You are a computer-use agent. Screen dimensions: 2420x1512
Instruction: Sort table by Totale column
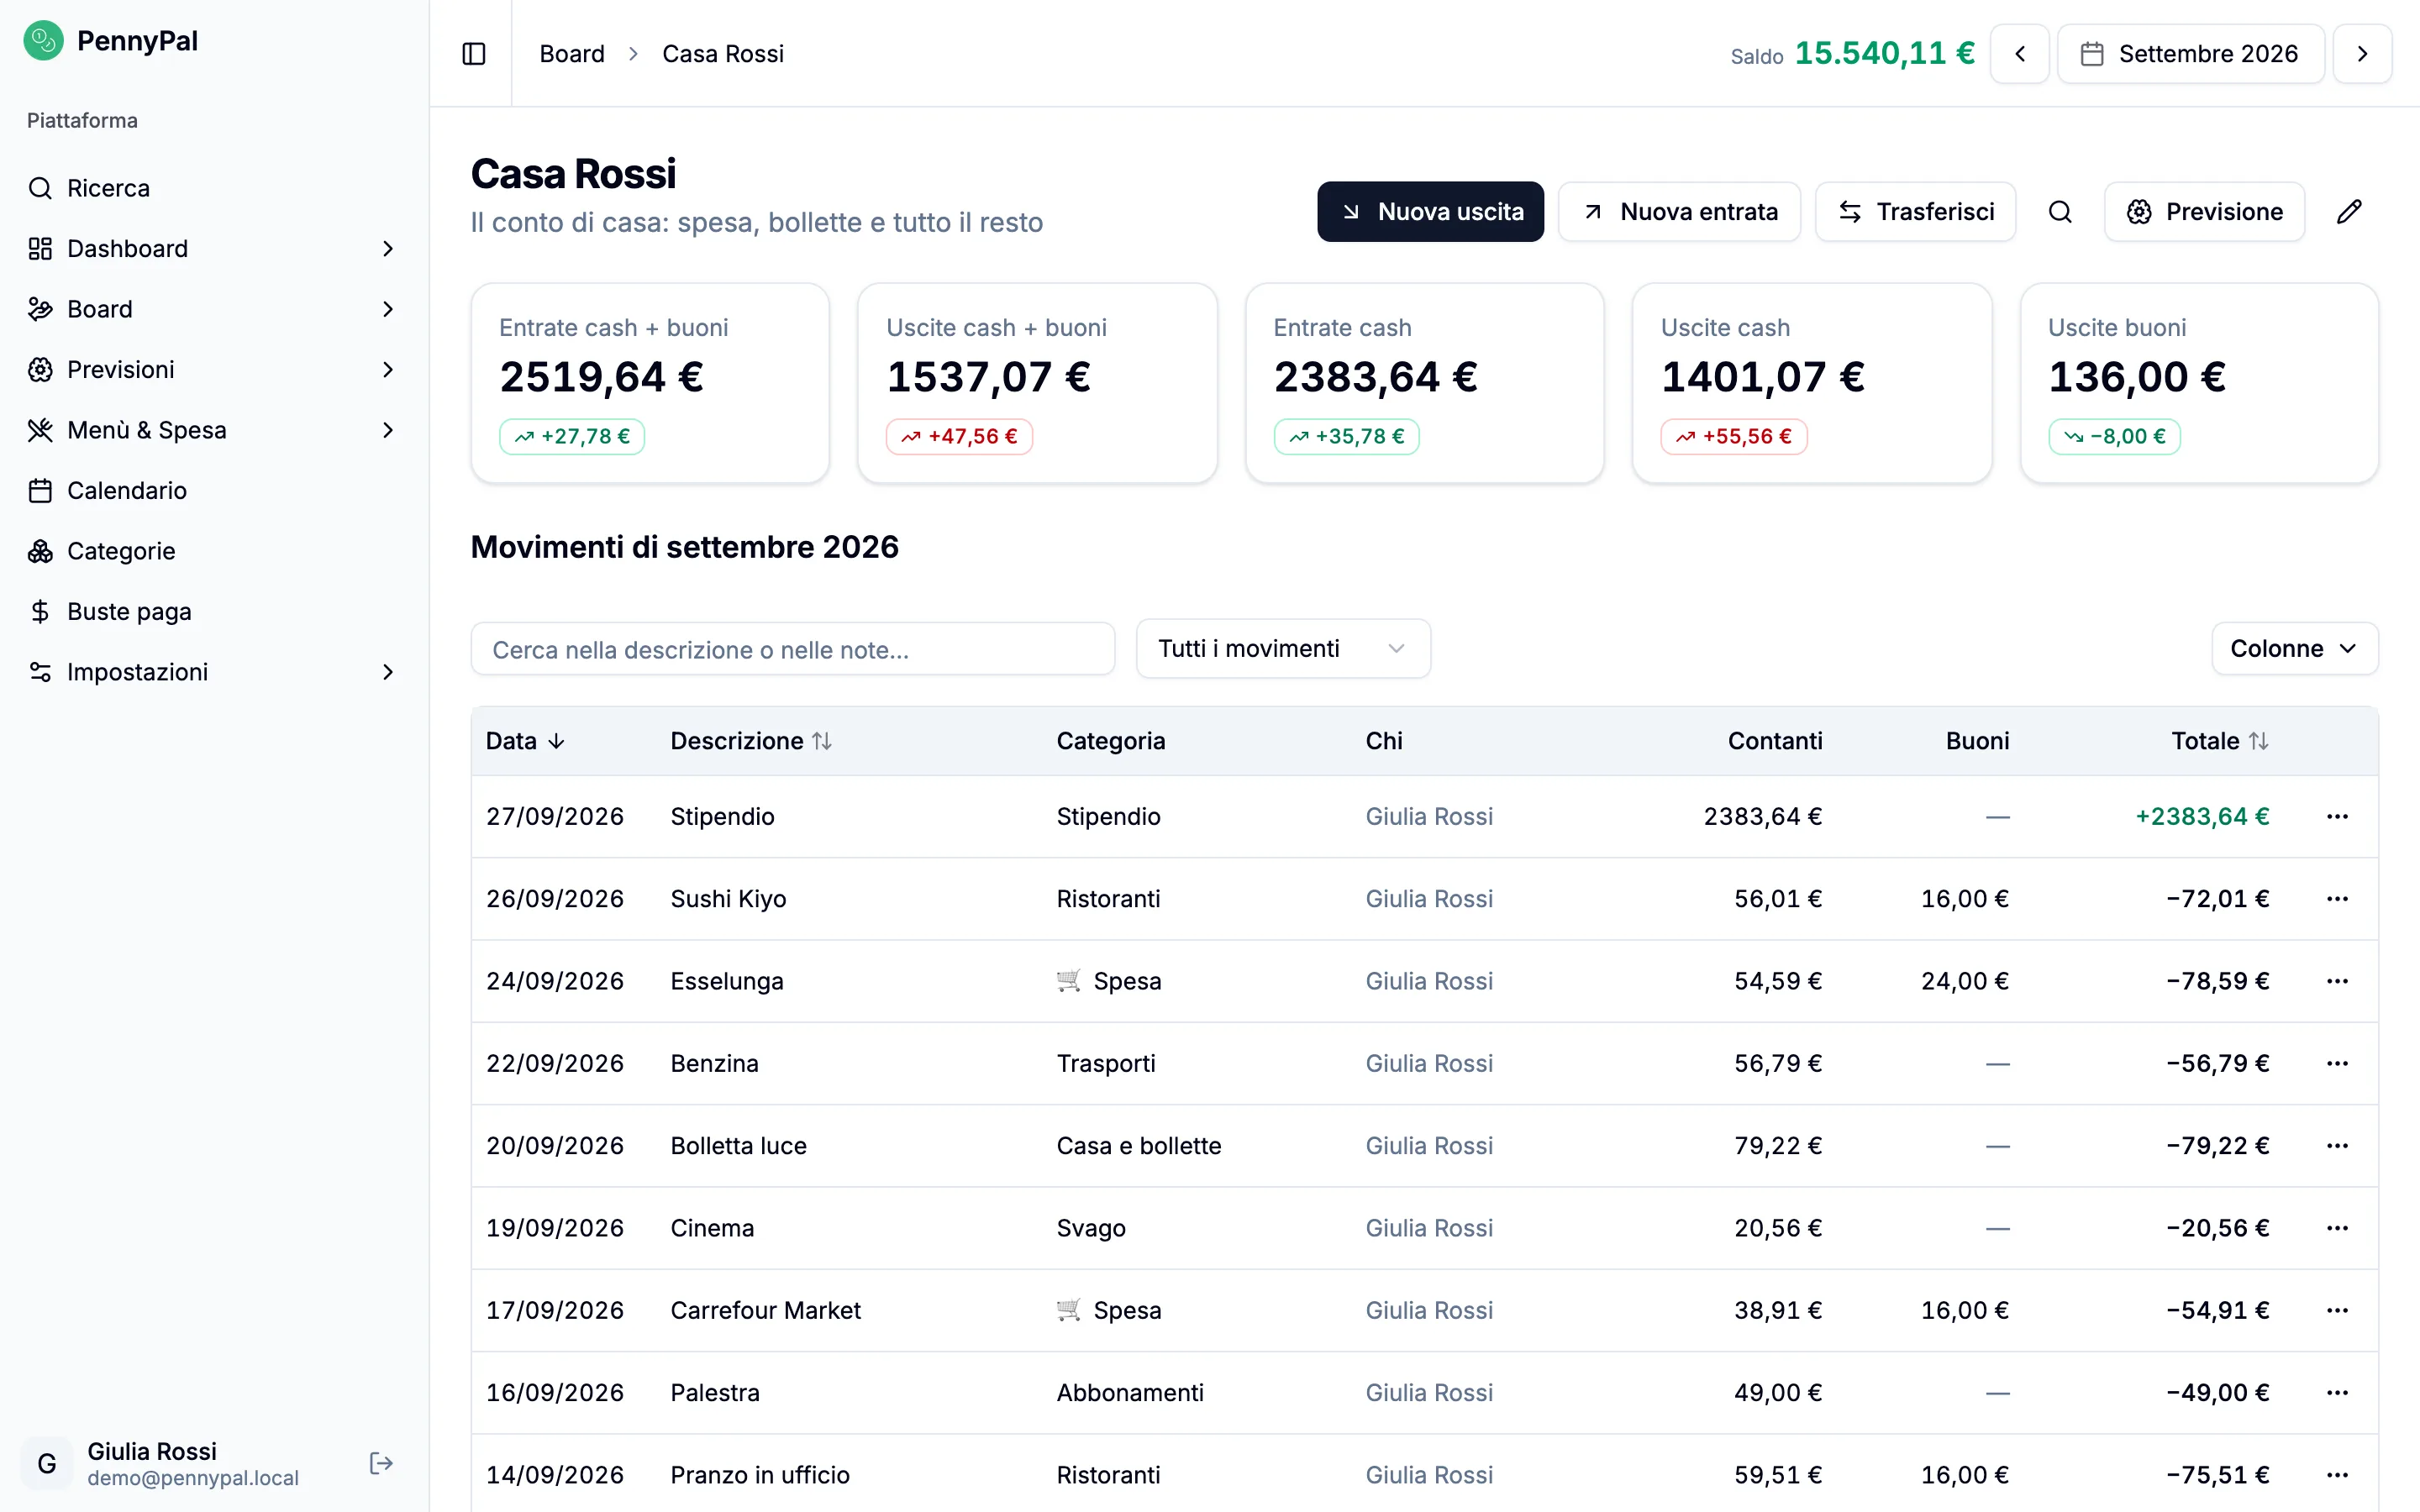(2219, 741)
